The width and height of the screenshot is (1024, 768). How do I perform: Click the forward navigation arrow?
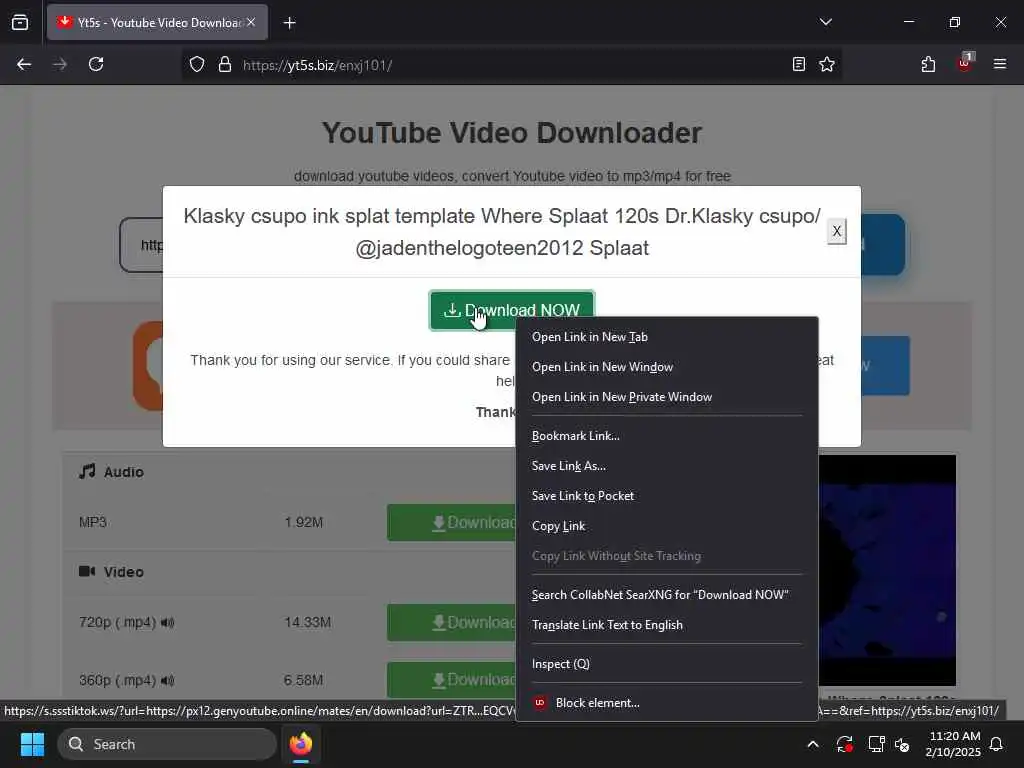(x=60, y=64)
